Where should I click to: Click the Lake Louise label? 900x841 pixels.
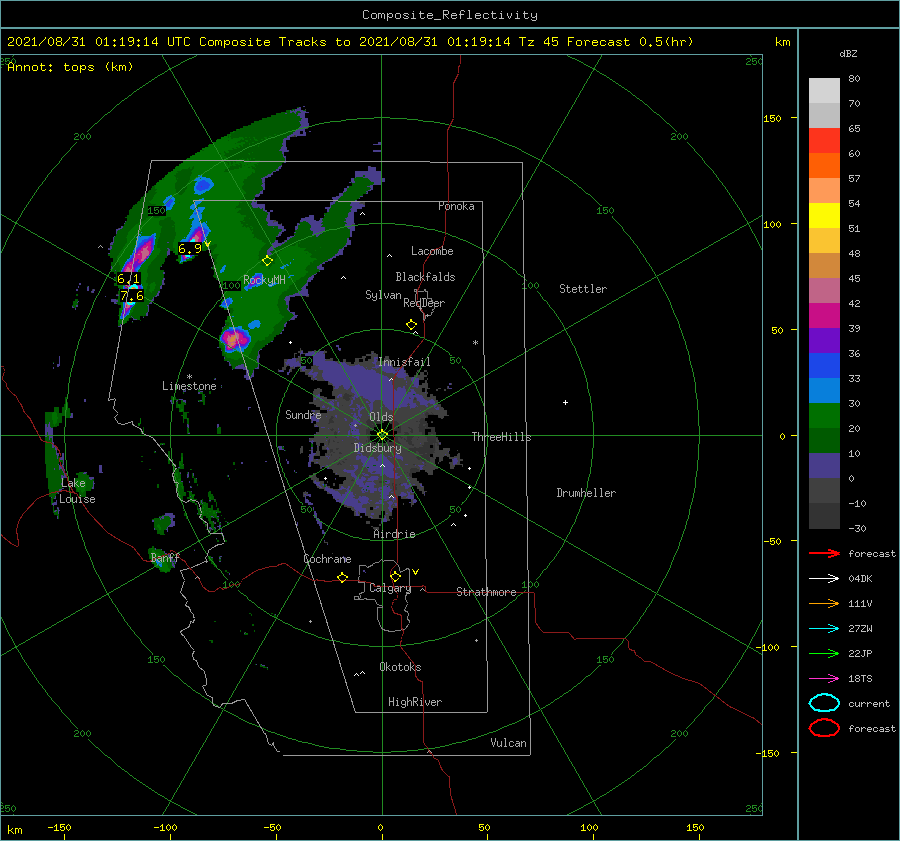(x=77, y=491)
